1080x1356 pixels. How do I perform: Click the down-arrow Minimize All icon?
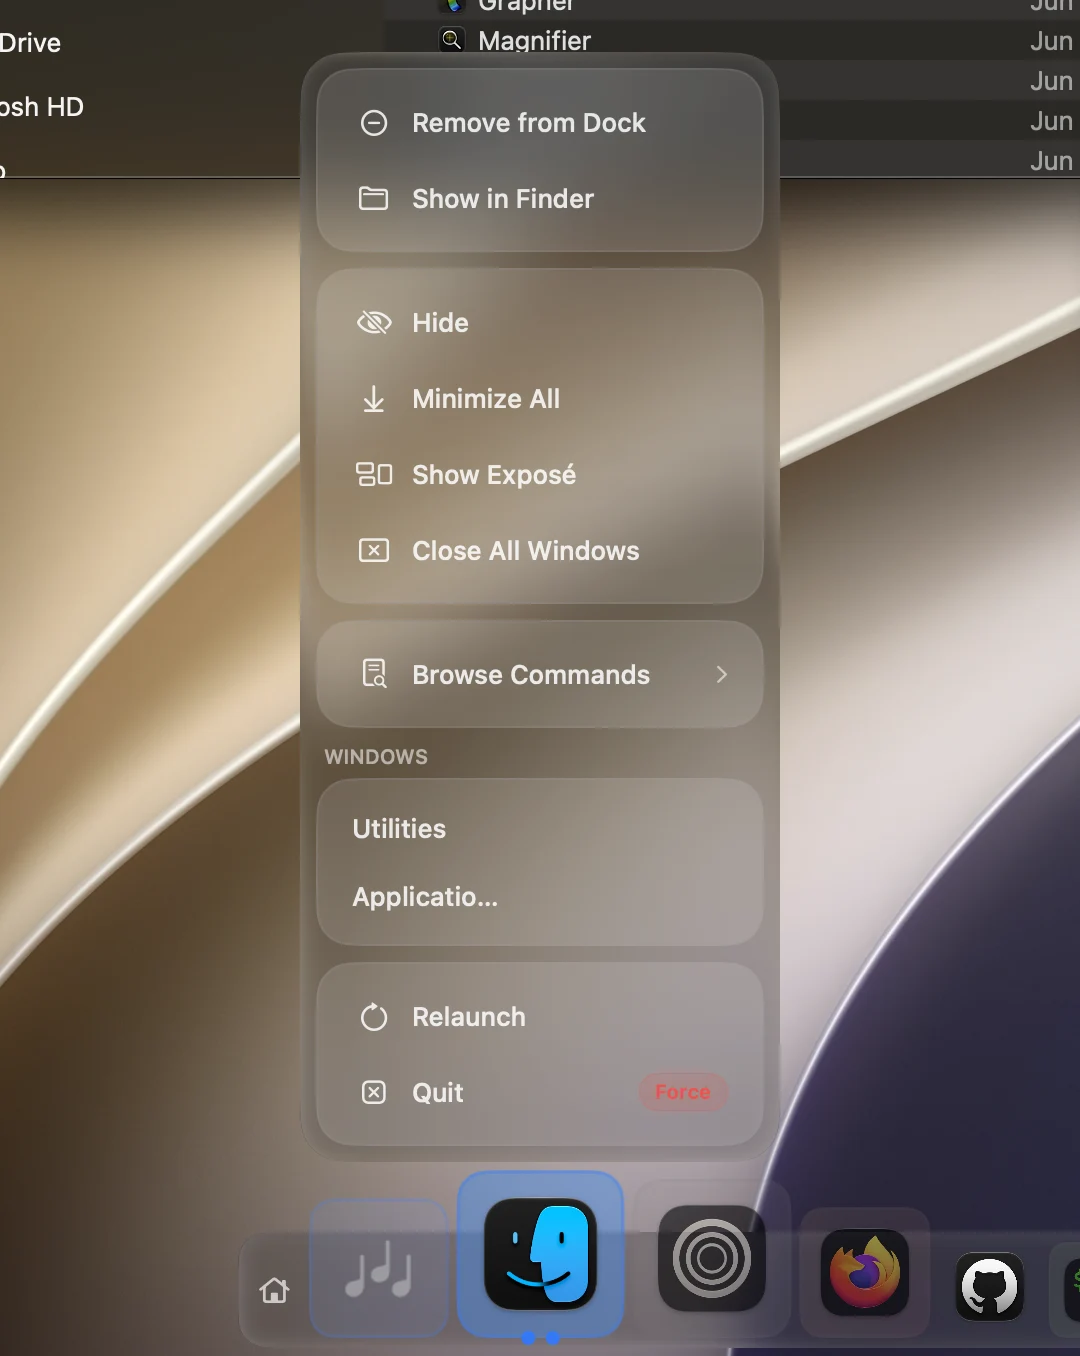click(374, 399)
